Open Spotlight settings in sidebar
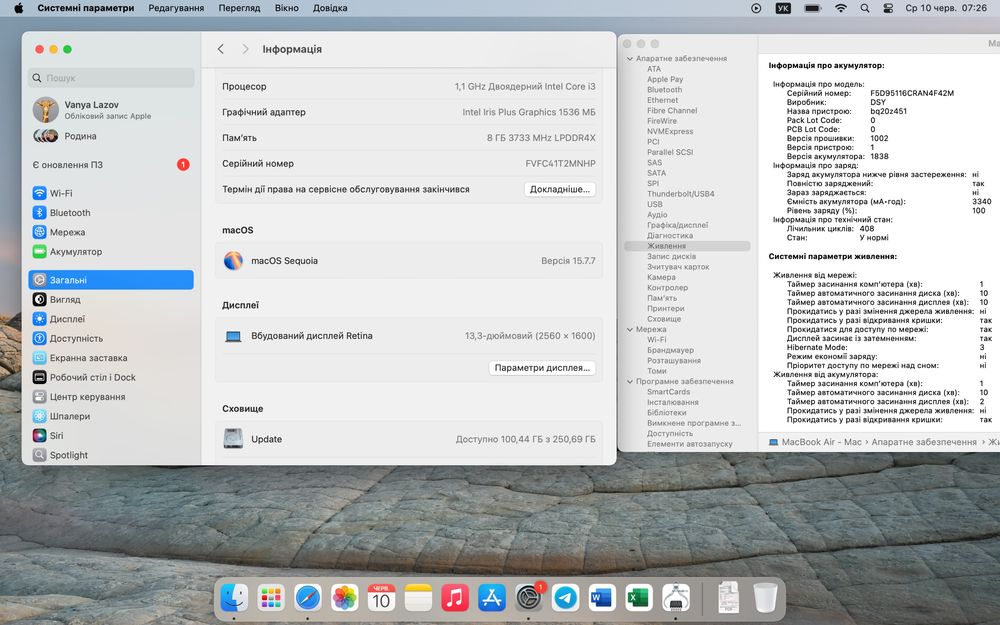Screen dimensions: 1000x625 click(x=111, y=455)
